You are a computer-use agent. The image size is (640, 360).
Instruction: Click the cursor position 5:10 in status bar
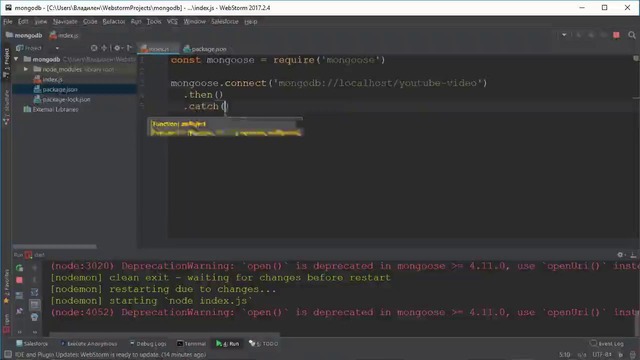tap(565, 355)
